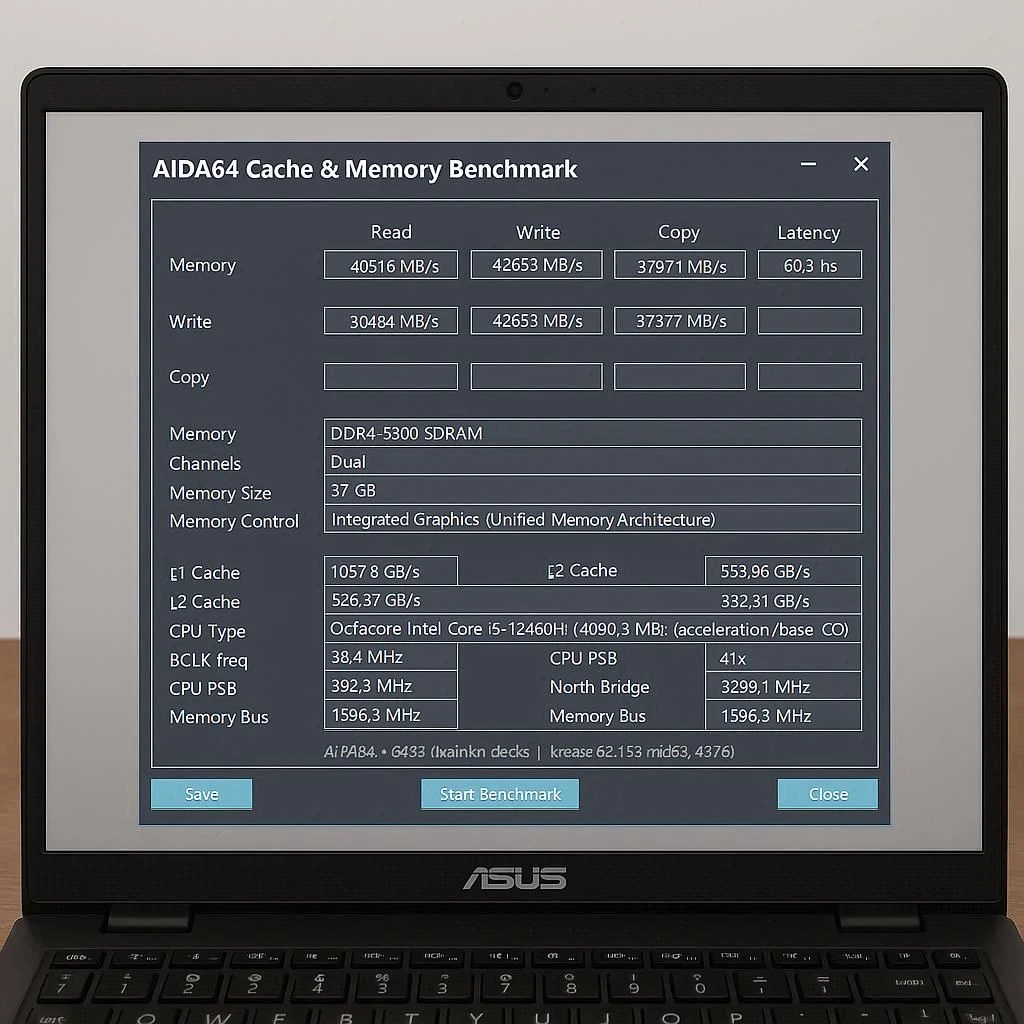Click the Integrated Graphics memory control field

[x=592, y=519]
